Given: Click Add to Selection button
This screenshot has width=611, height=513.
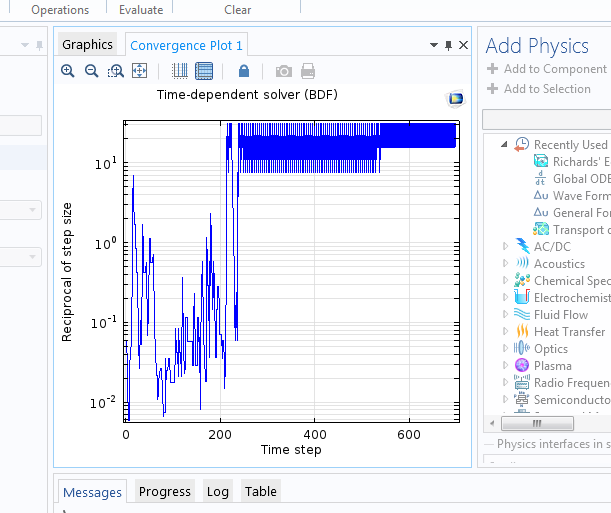Looking at the screenshot, I should (x=539, y=89).
